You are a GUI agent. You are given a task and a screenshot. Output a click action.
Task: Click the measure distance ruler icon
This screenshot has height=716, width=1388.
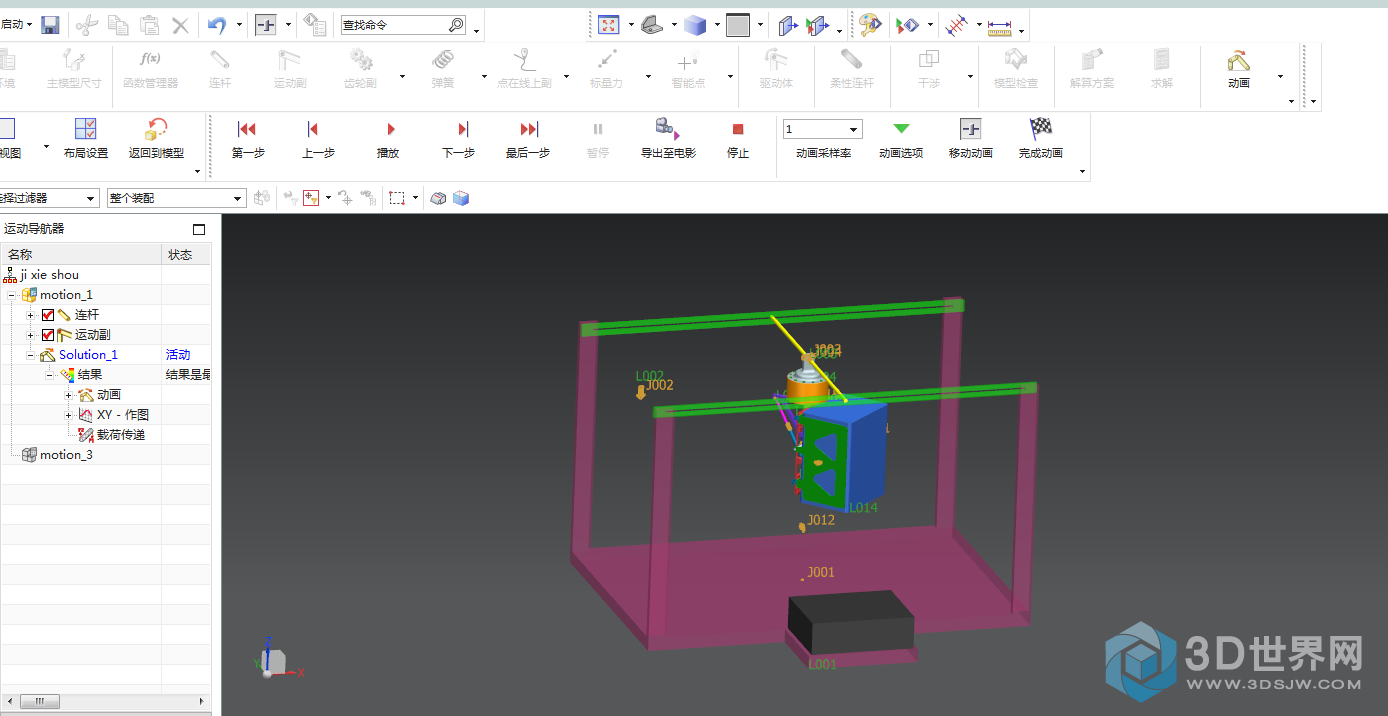click(999, 28)
